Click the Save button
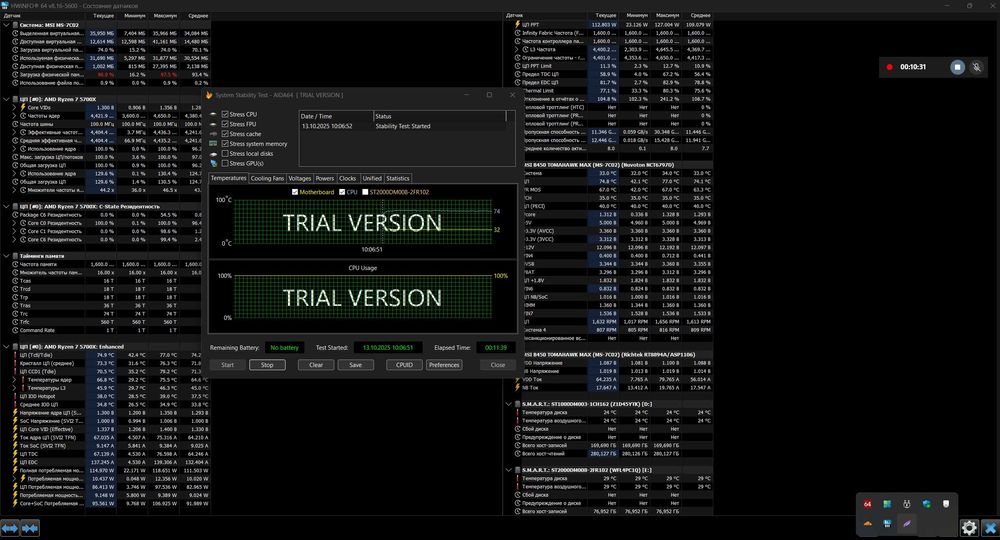 pyautogui.click(x=356, y=365)
